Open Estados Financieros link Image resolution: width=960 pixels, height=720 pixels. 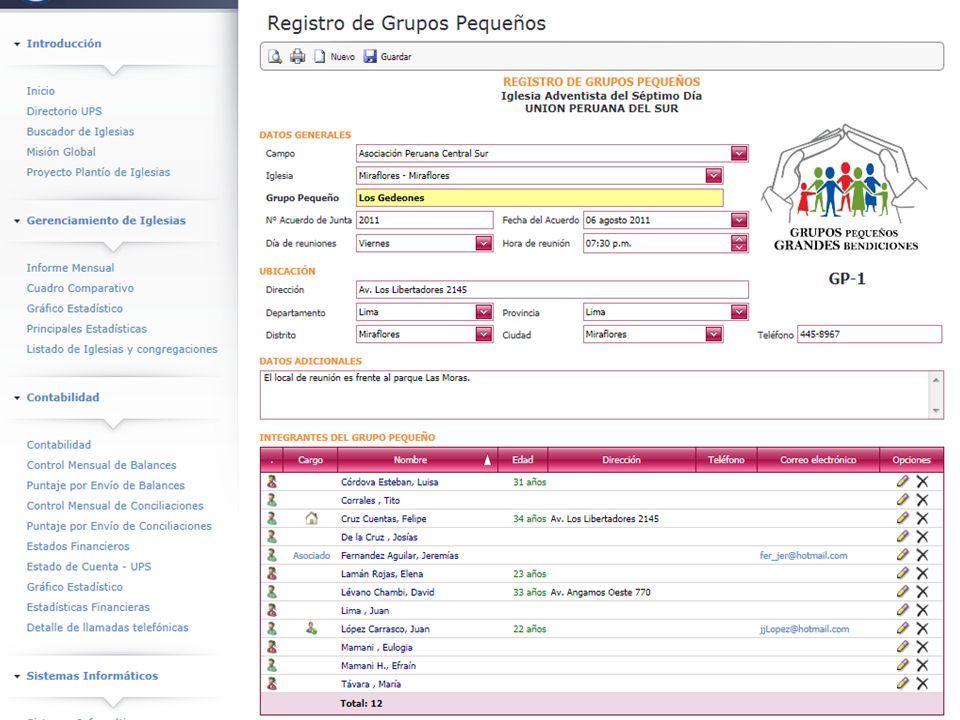(78, 546)
